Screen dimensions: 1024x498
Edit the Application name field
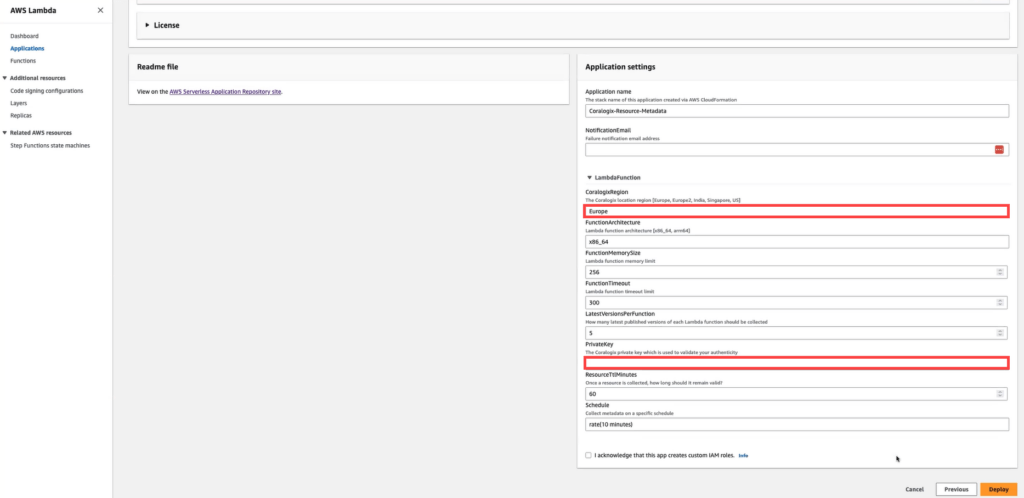click(x=797, y=111)
